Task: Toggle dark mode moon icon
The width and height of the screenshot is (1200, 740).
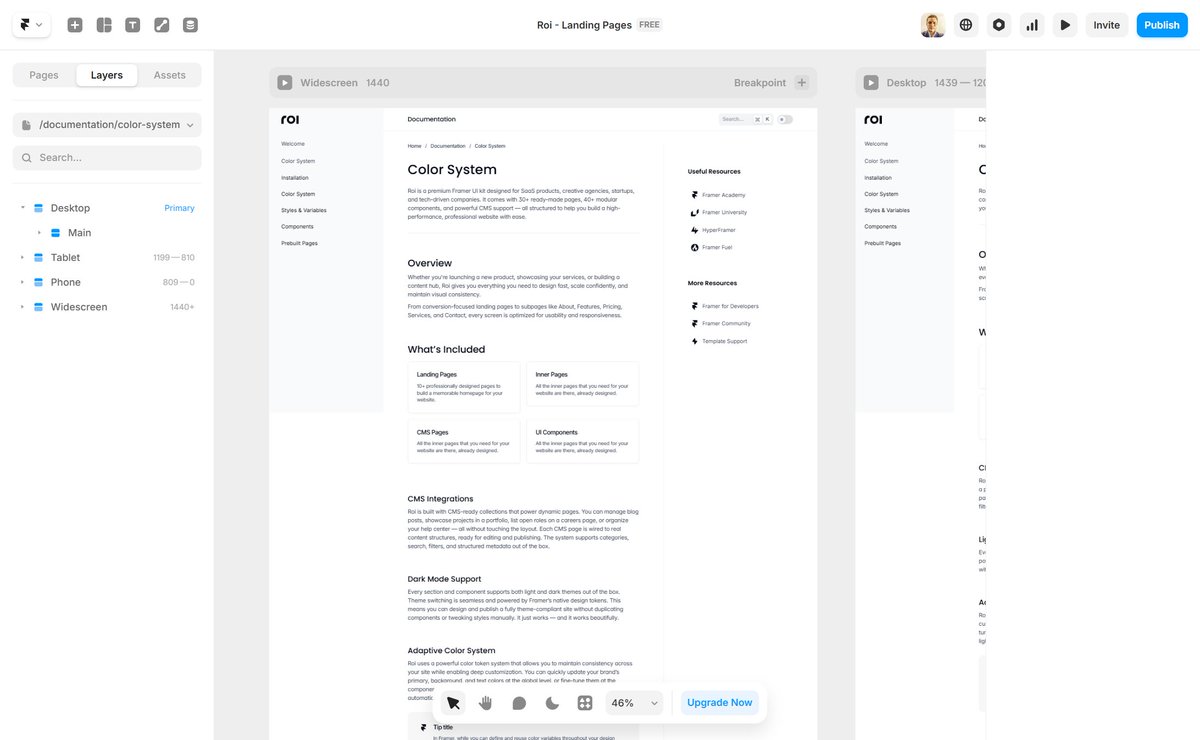Action: click(x=552, y=703)
